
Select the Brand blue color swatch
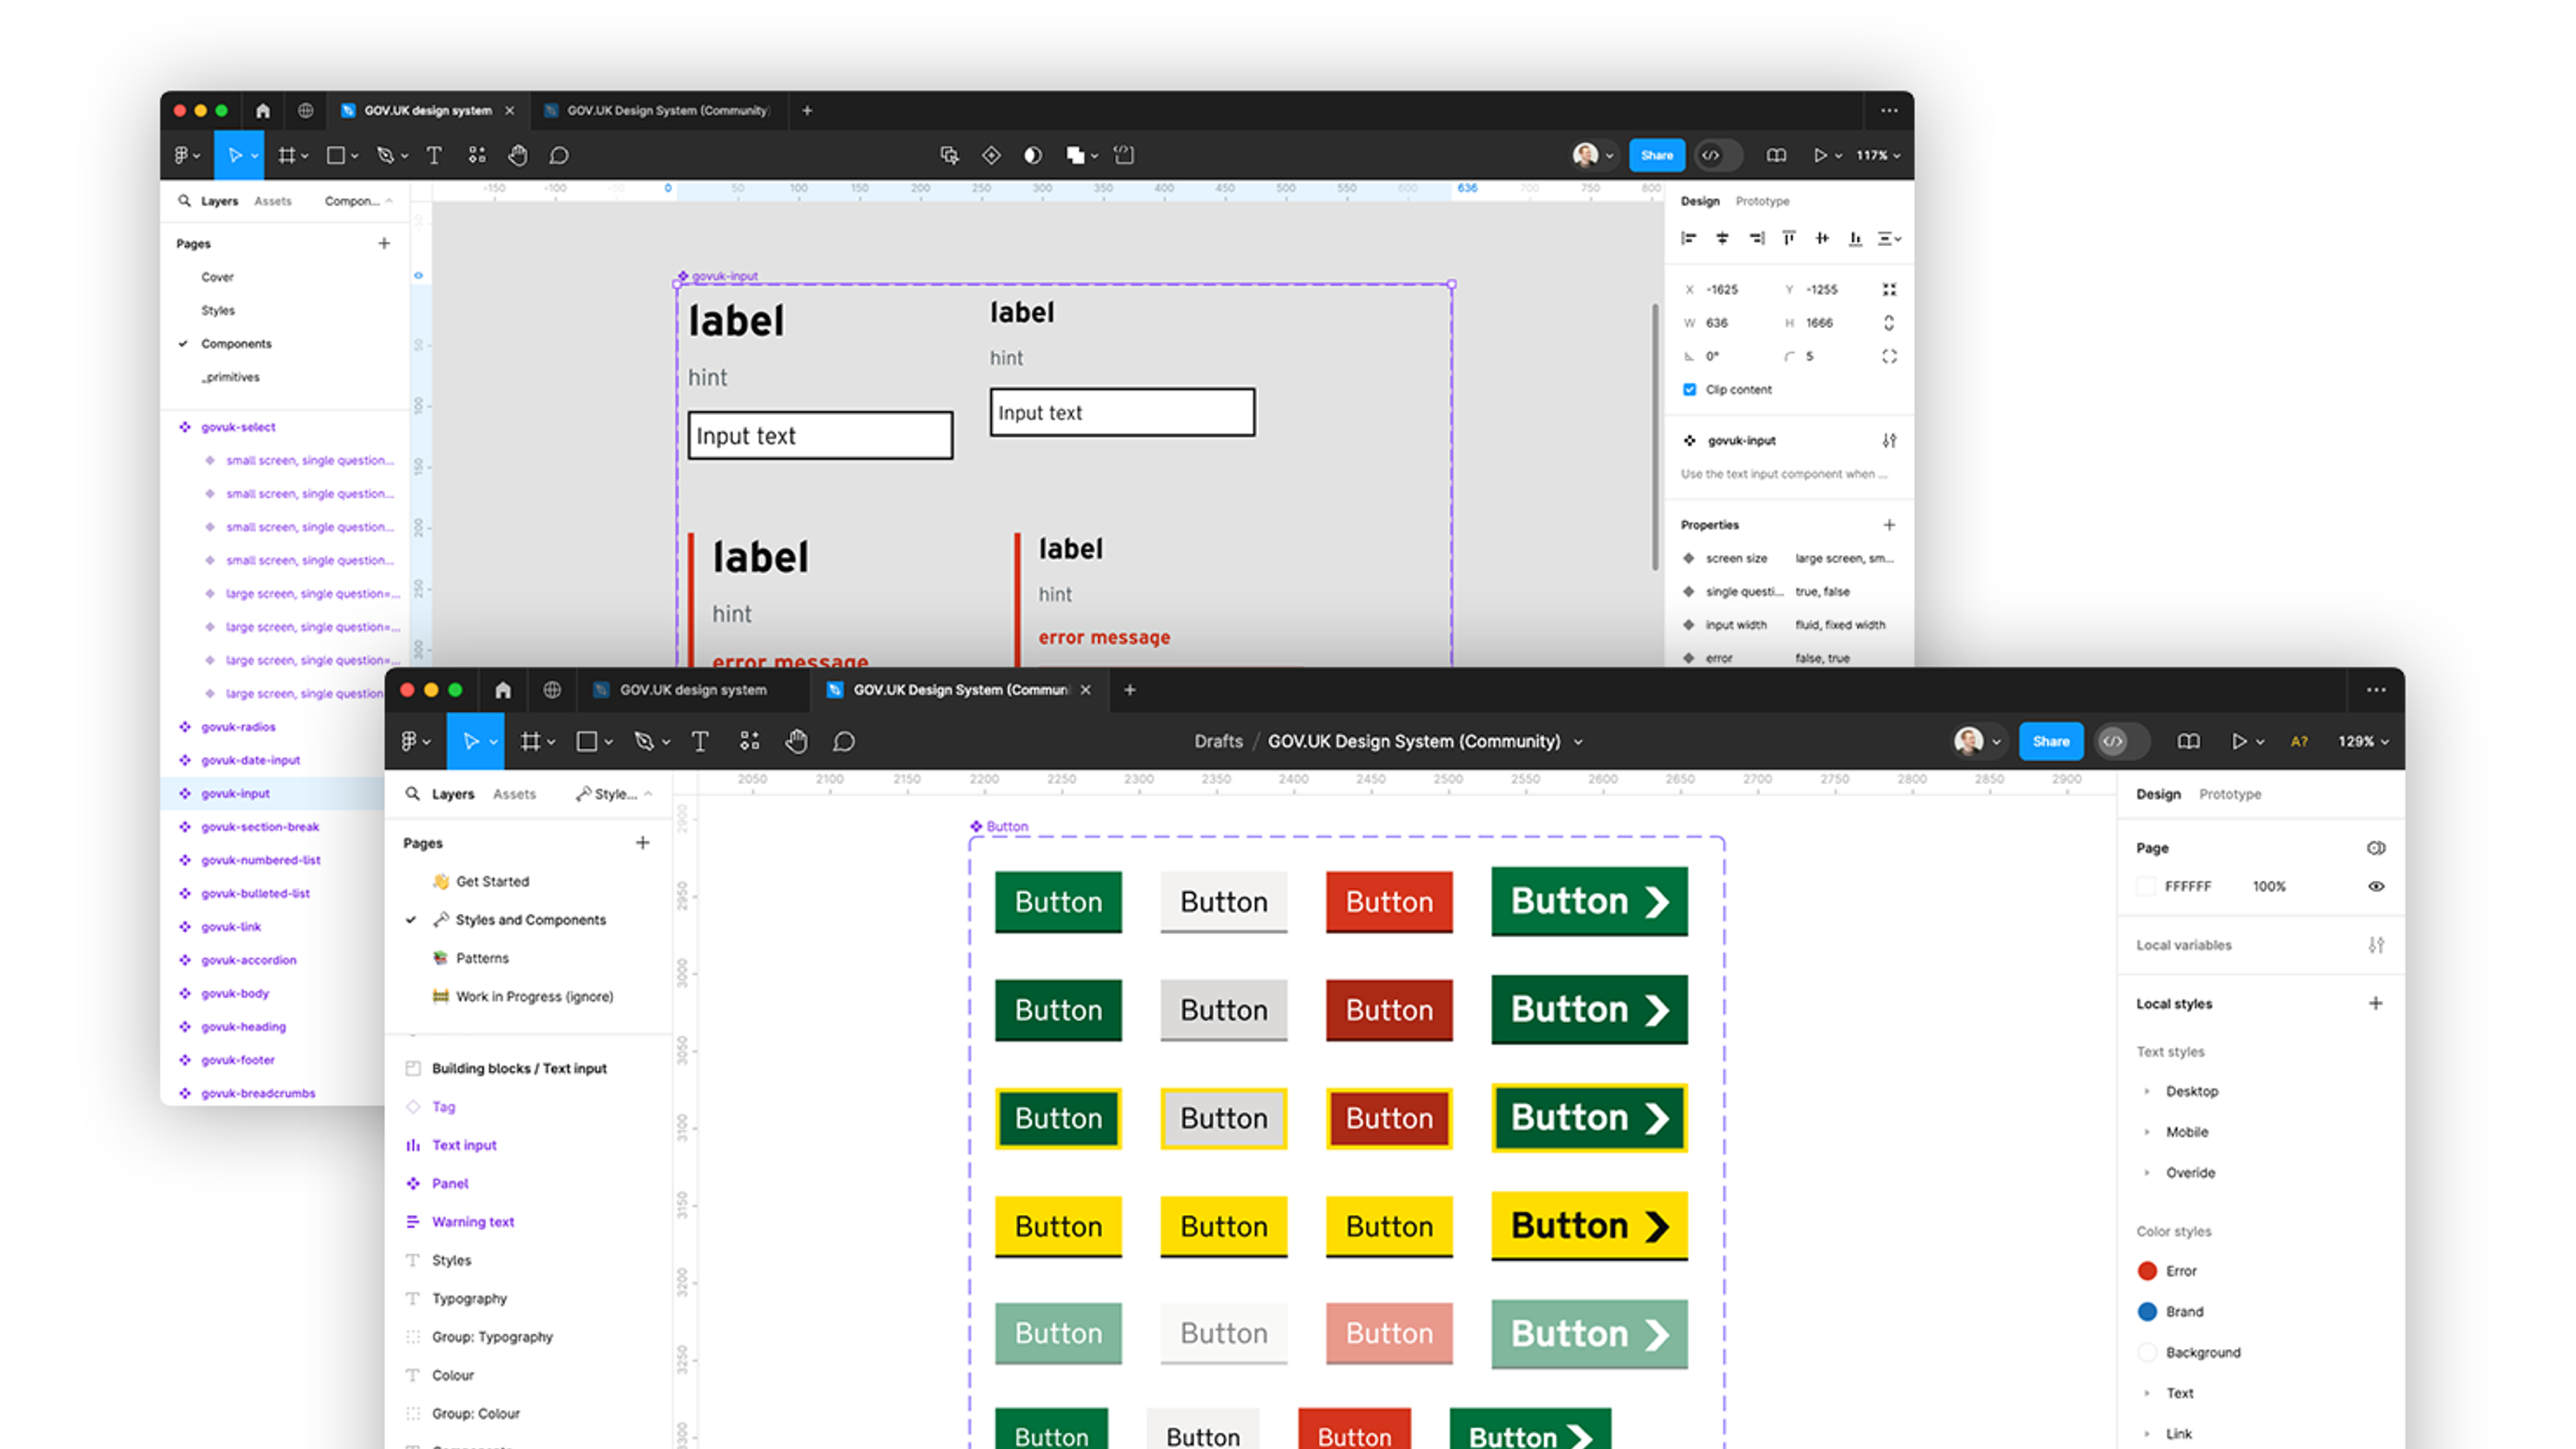[2147, 1311]
